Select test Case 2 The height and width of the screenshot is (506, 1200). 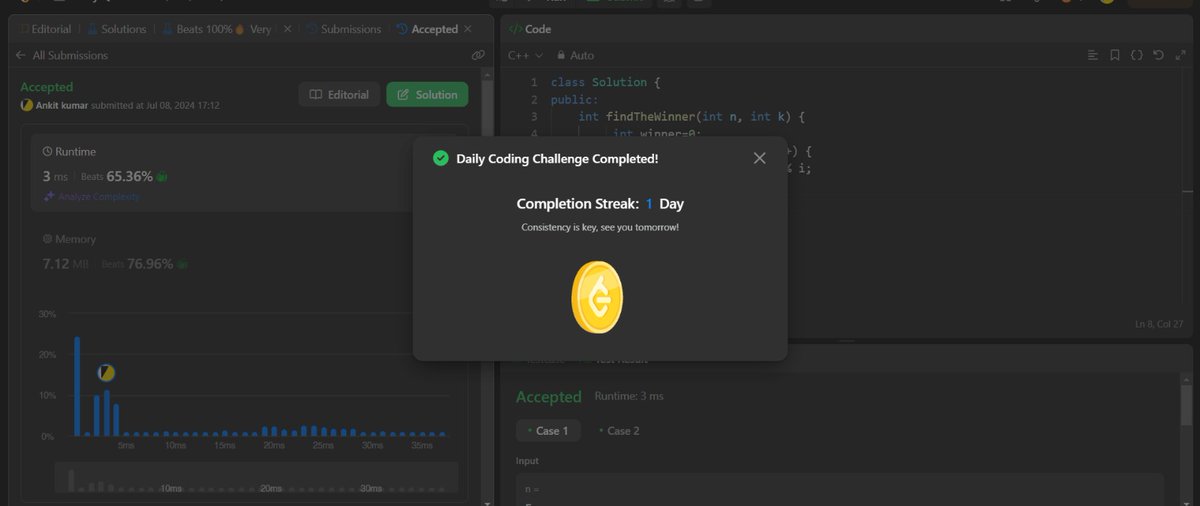620,430
